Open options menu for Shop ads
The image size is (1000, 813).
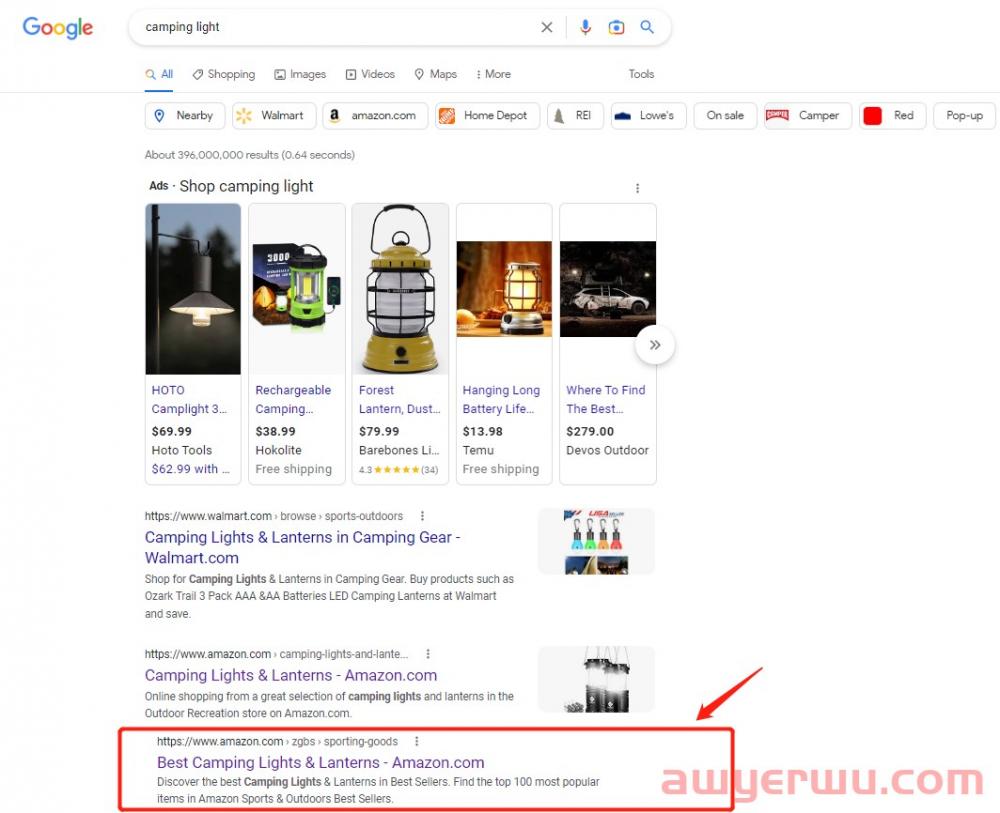coord(637,188)
